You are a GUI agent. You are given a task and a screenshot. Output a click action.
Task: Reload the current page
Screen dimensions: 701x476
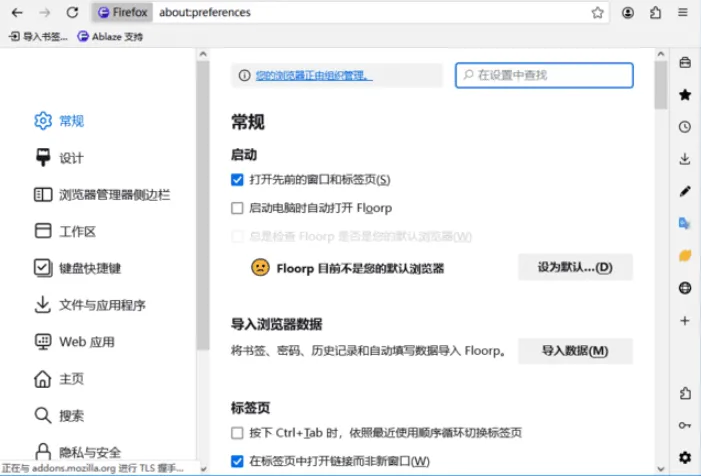[72, 13]
